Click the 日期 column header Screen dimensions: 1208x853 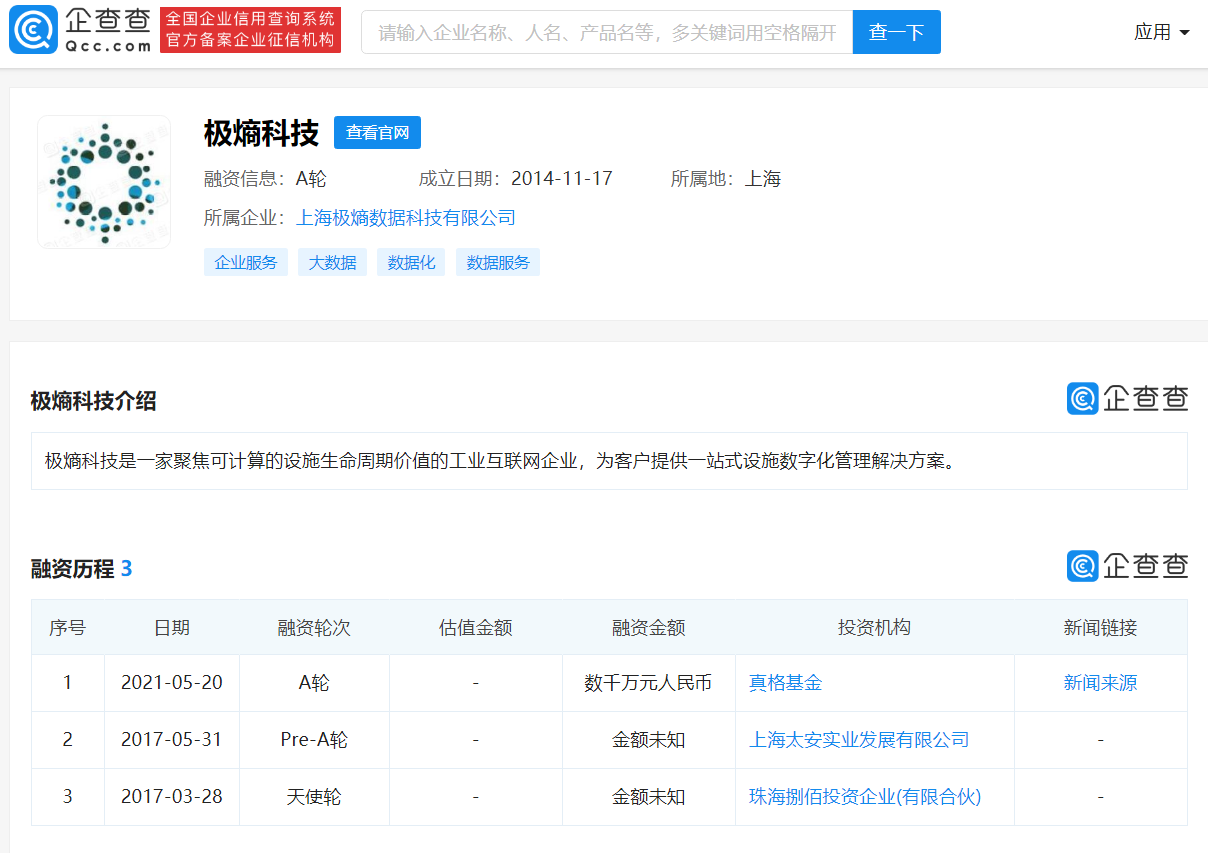pos(172,628)
